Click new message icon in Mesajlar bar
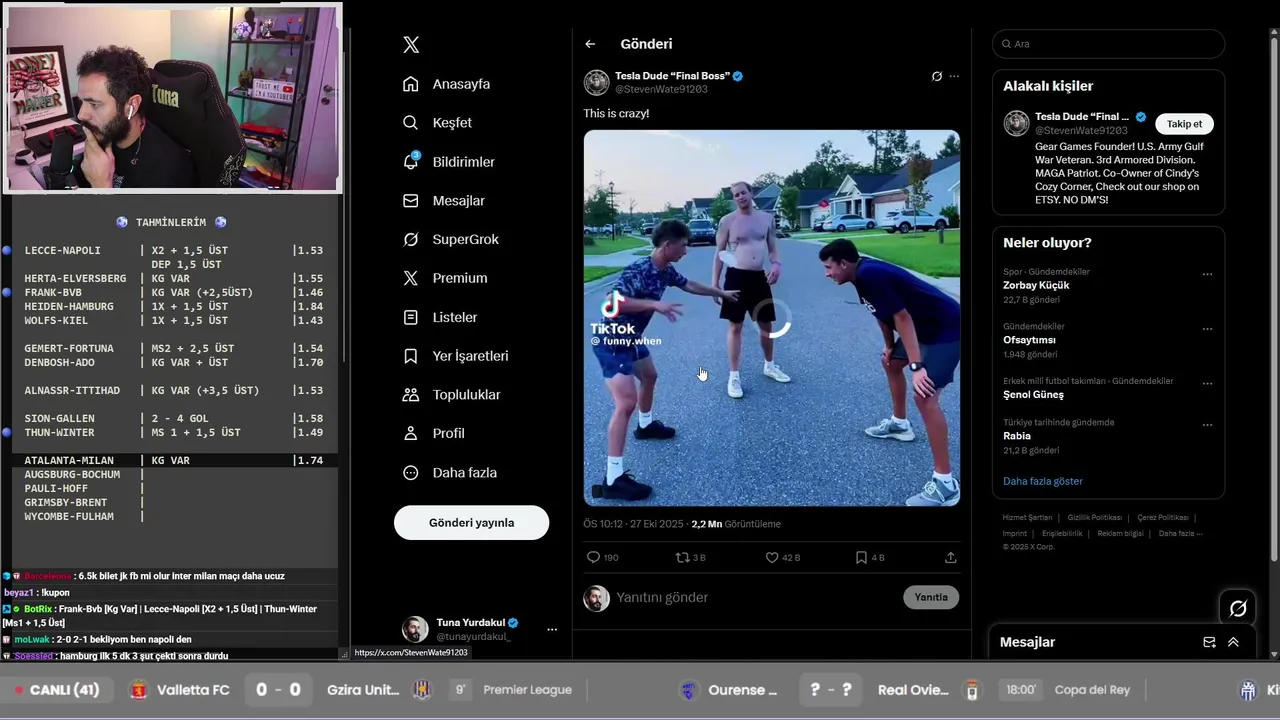The height and width of the screenshot is (720, 1280). point(1209,642)
